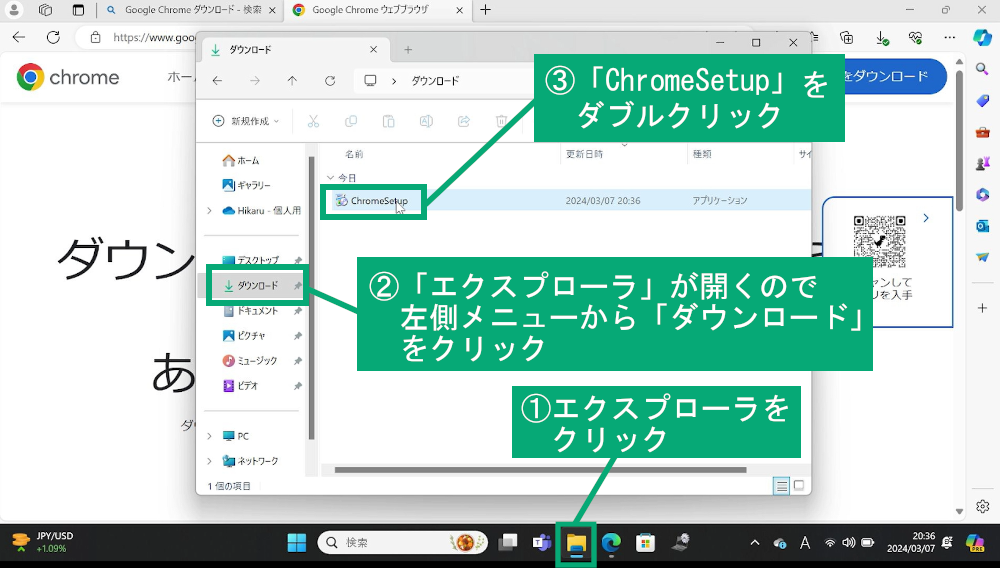Viewport: 1000px width, 568px height.
Task: Select Documents (ドキュメント) in Explorer sidebar
Action: 250,311
